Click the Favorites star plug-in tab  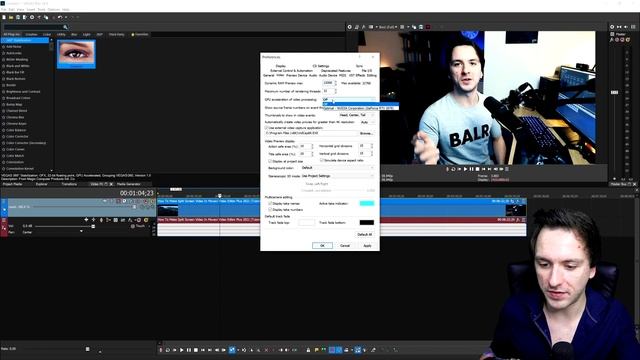click(x=140, y=34)
